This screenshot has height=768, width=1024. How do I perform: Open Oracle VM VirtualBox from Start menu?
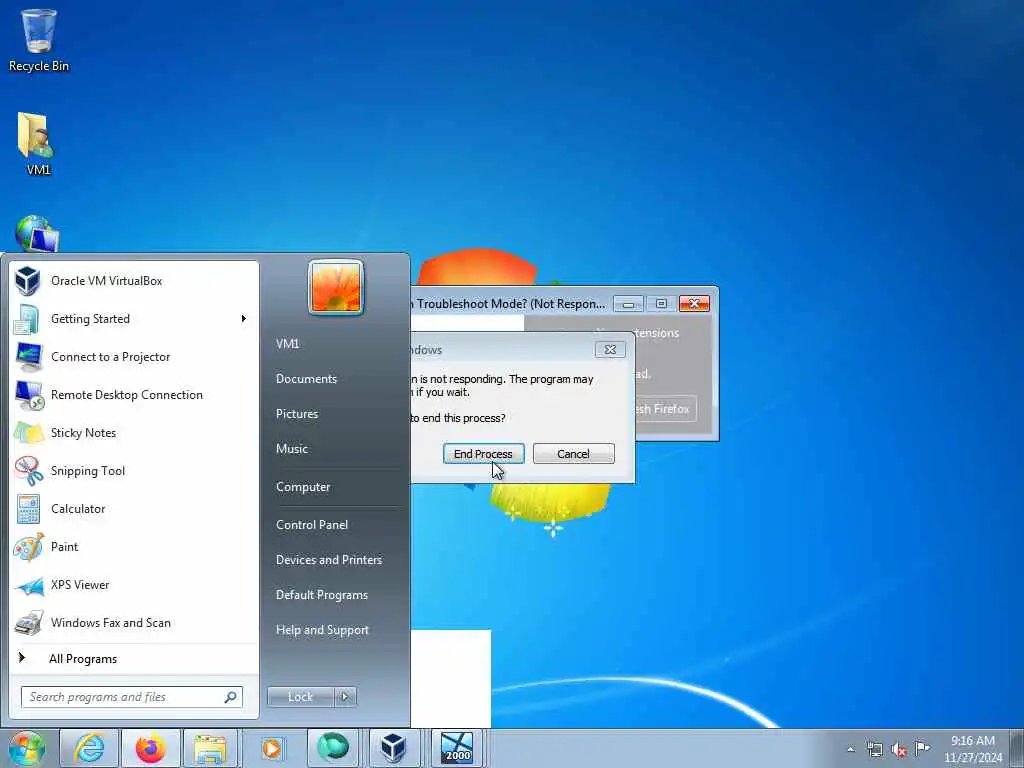coord(134,281)
